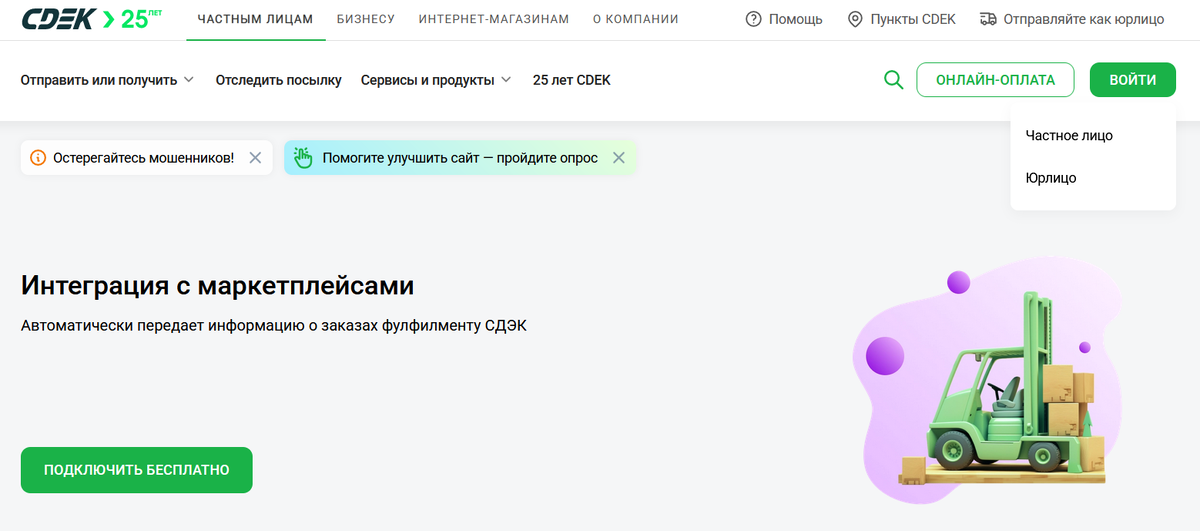Click 'Отправить или получить' menu label

pos(99,80)
